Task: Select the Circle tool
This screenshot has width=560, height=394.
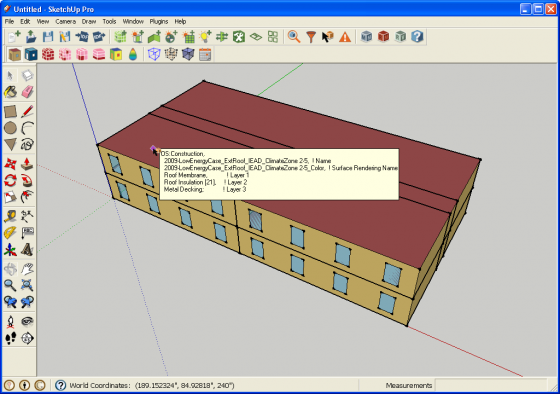Action: click(x=10, y=128)
